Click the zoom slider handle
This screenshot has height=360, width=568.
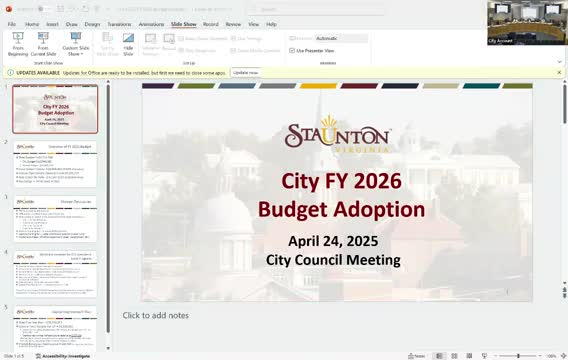(x=518, y=356)
